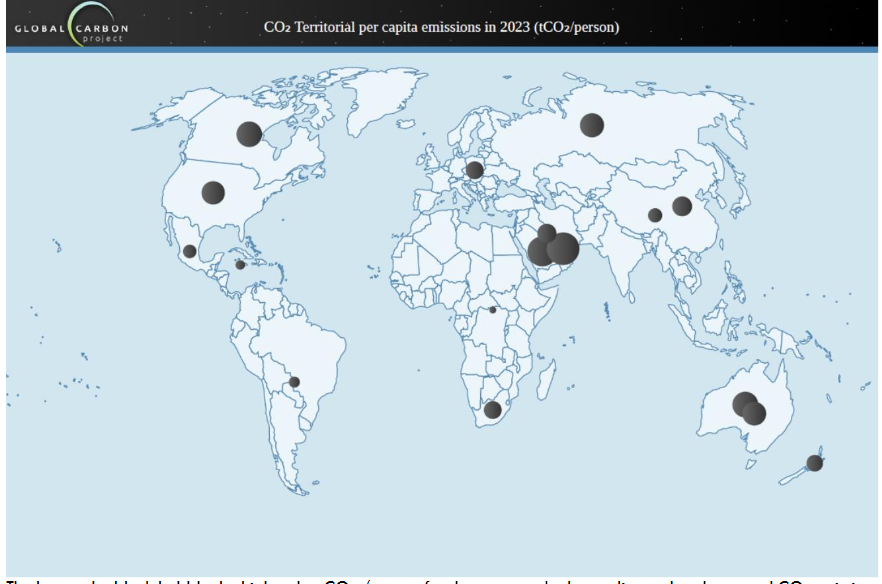Click the emissions bubble over South Africa
This screenshot has width=882, height=584.
(x=492, y=412)
